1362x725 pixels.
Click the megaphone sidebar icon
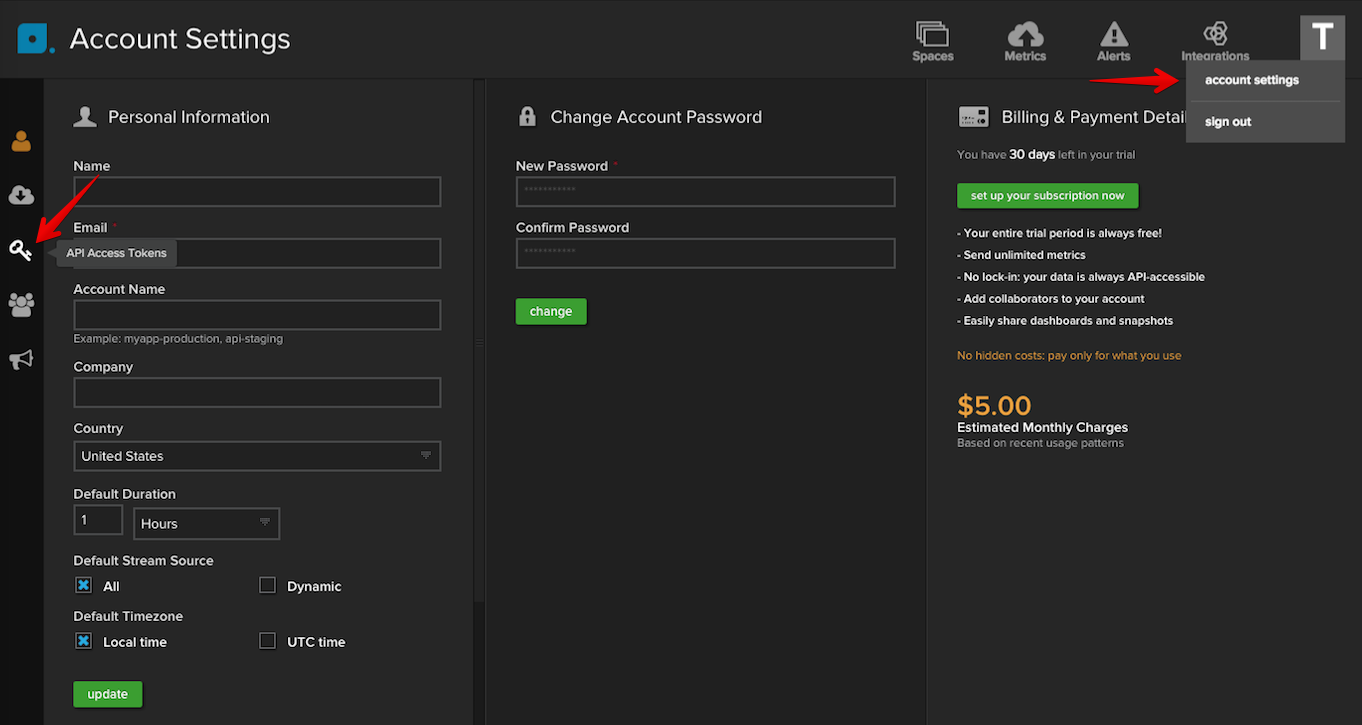coord(21,359)
